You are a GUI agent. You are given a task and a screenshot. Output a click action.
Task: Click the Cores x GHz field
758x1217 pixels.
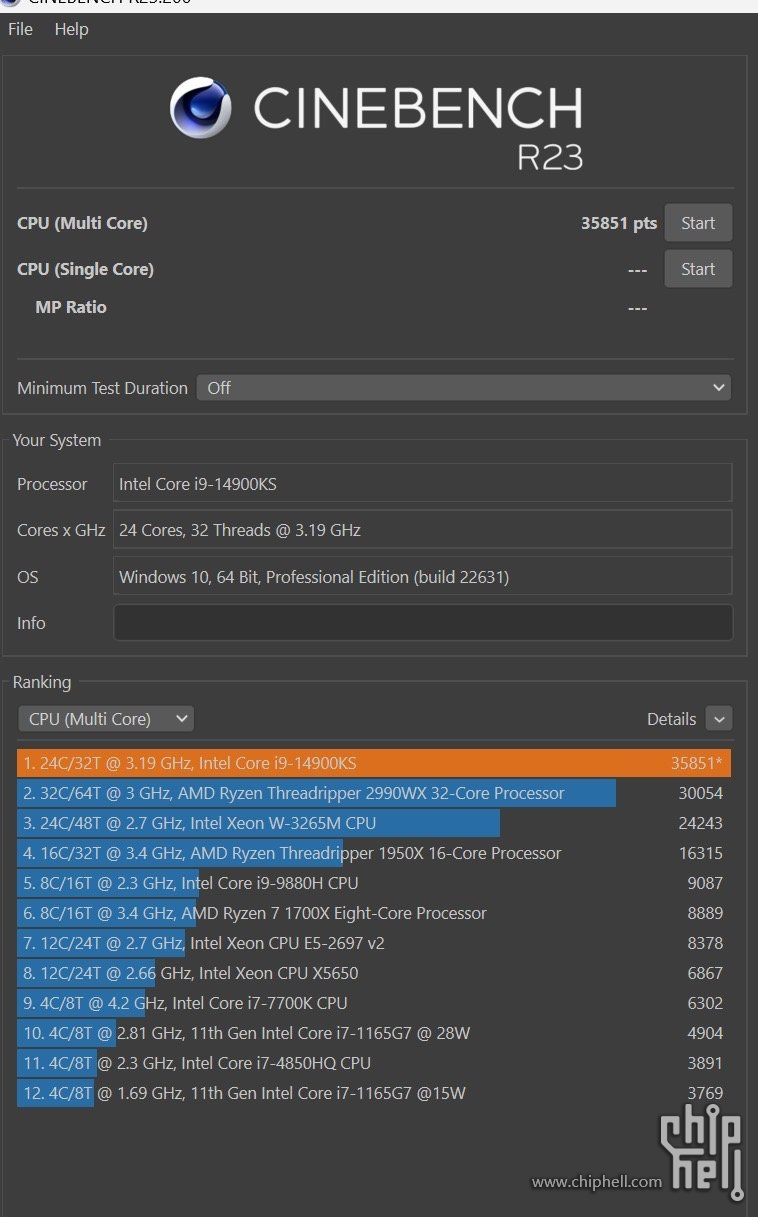pyautogui.click(x=423, y=530)
